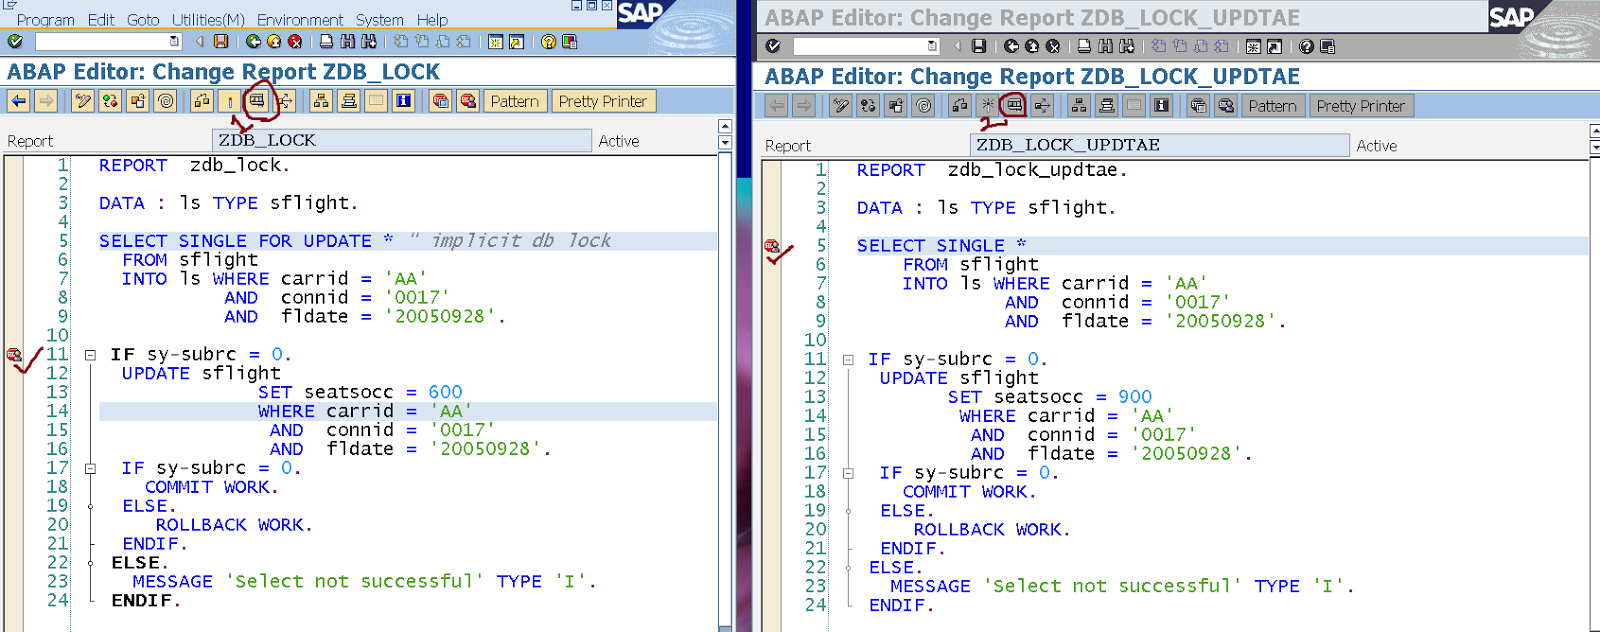The width and height of the screenshot is (1600, 632).
Task: Click Active/Inactive switch icon in ZDB_LOCK editor
Action: point(110,101)
